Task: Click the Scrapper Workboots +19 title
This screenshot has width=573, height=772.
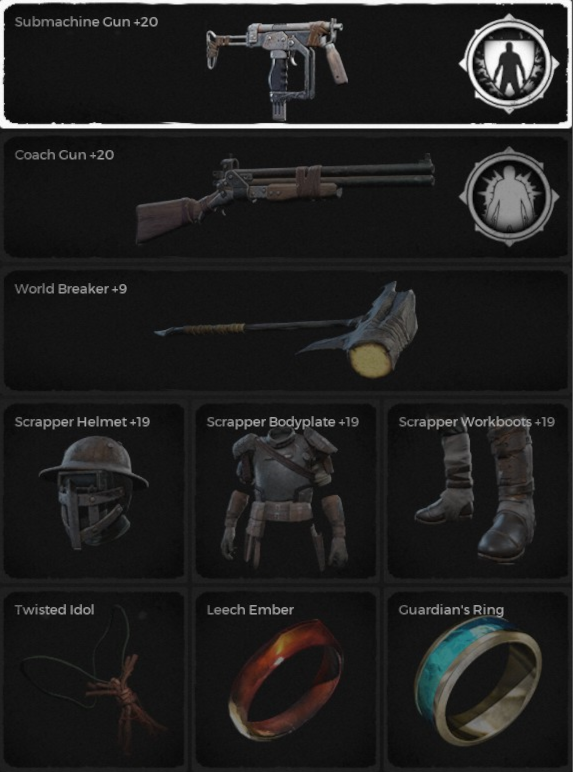Action: [x=477, y=422]
